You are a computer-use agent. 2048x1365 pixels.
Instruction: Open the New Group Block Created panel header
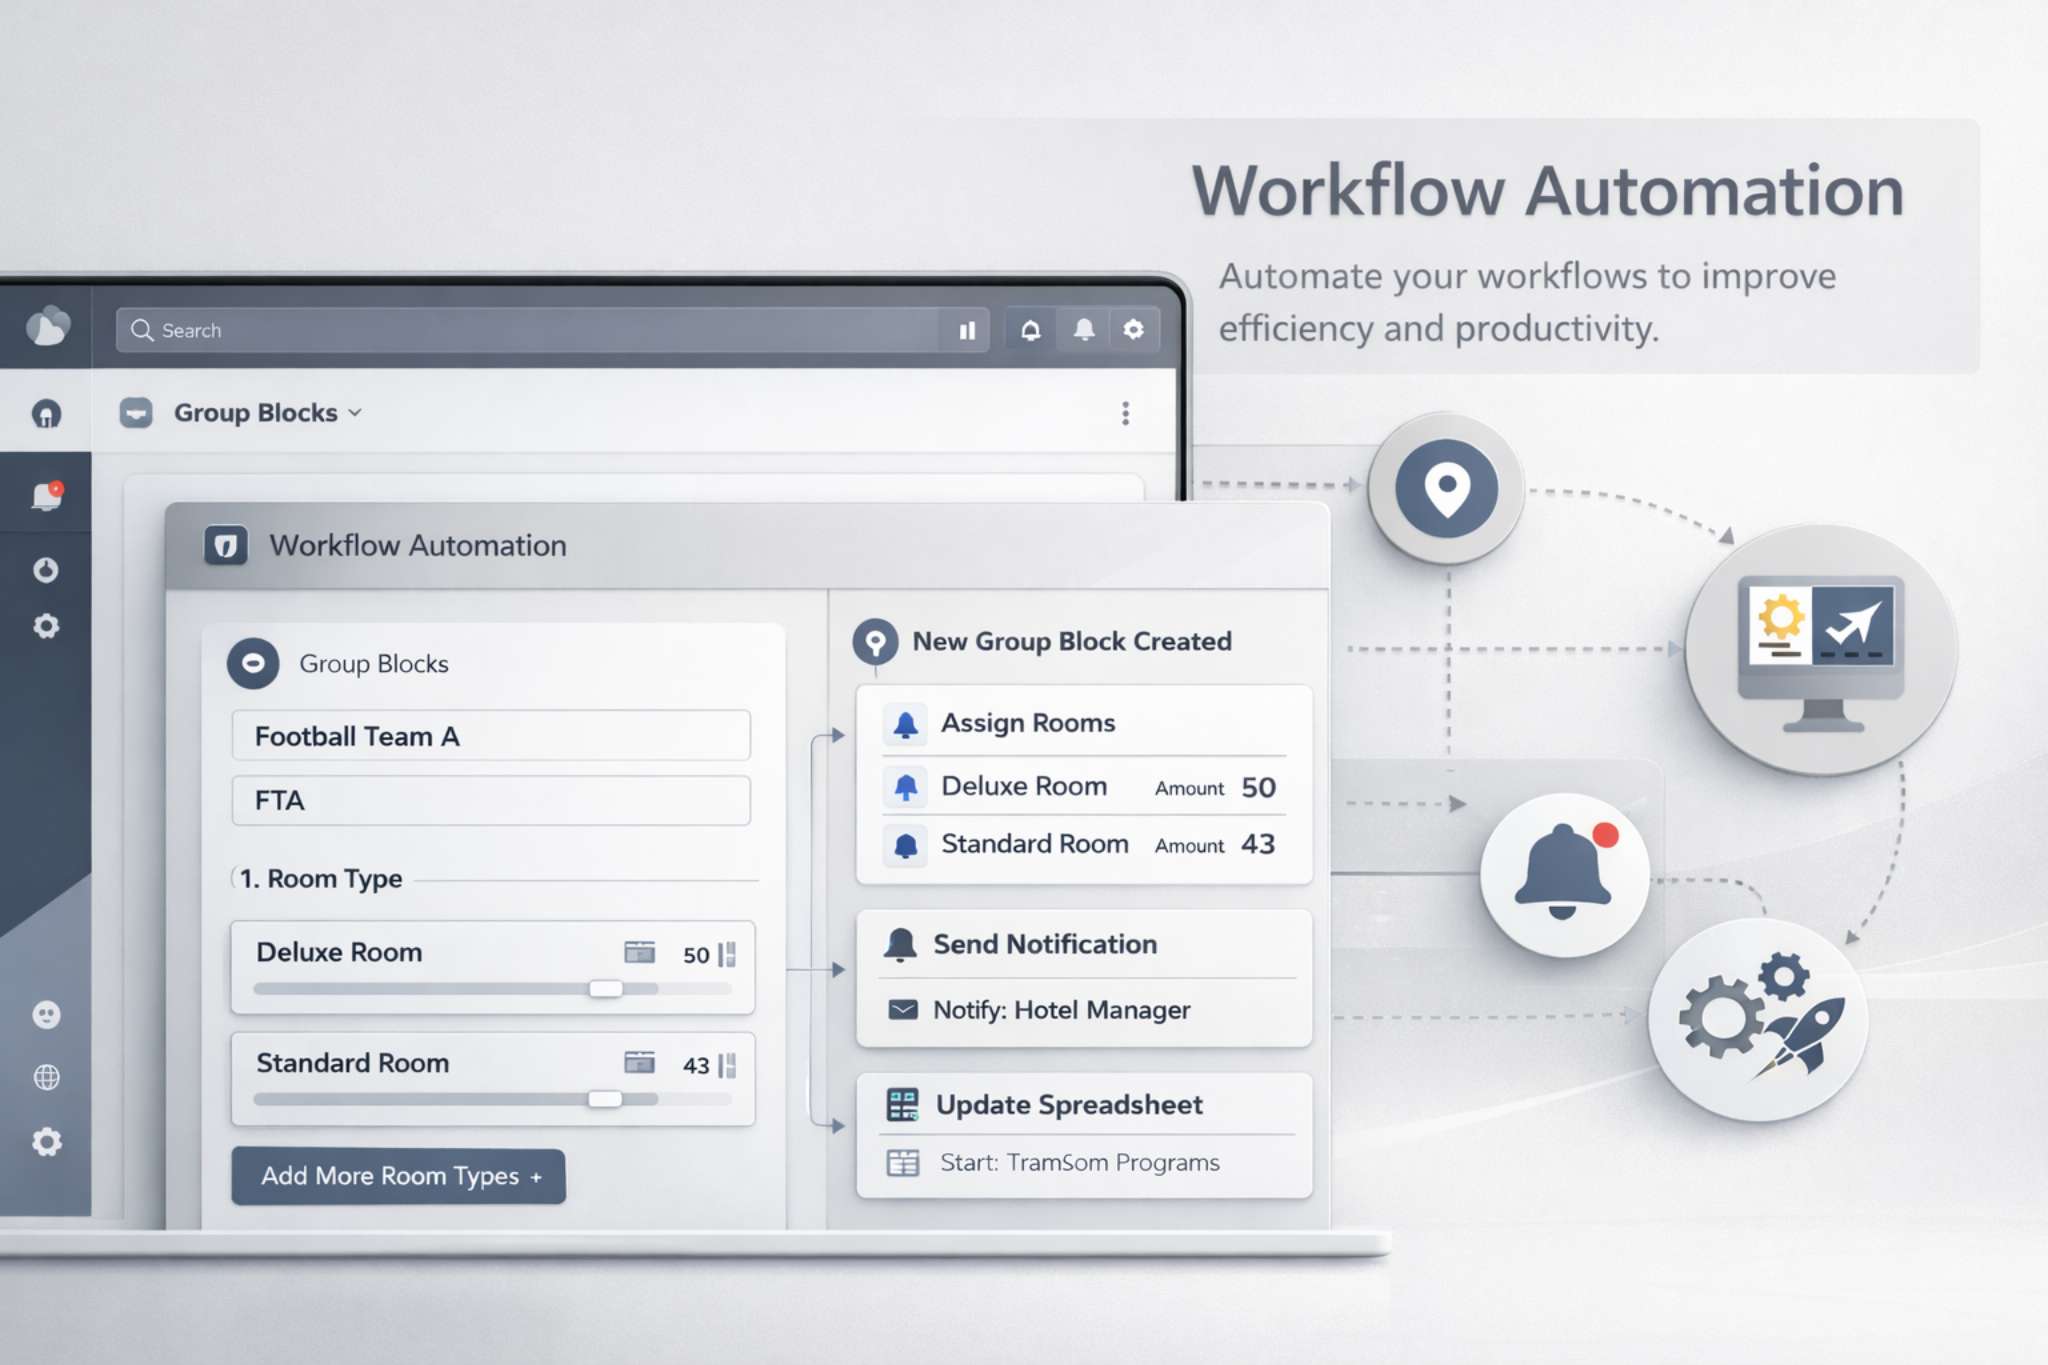1070,642
